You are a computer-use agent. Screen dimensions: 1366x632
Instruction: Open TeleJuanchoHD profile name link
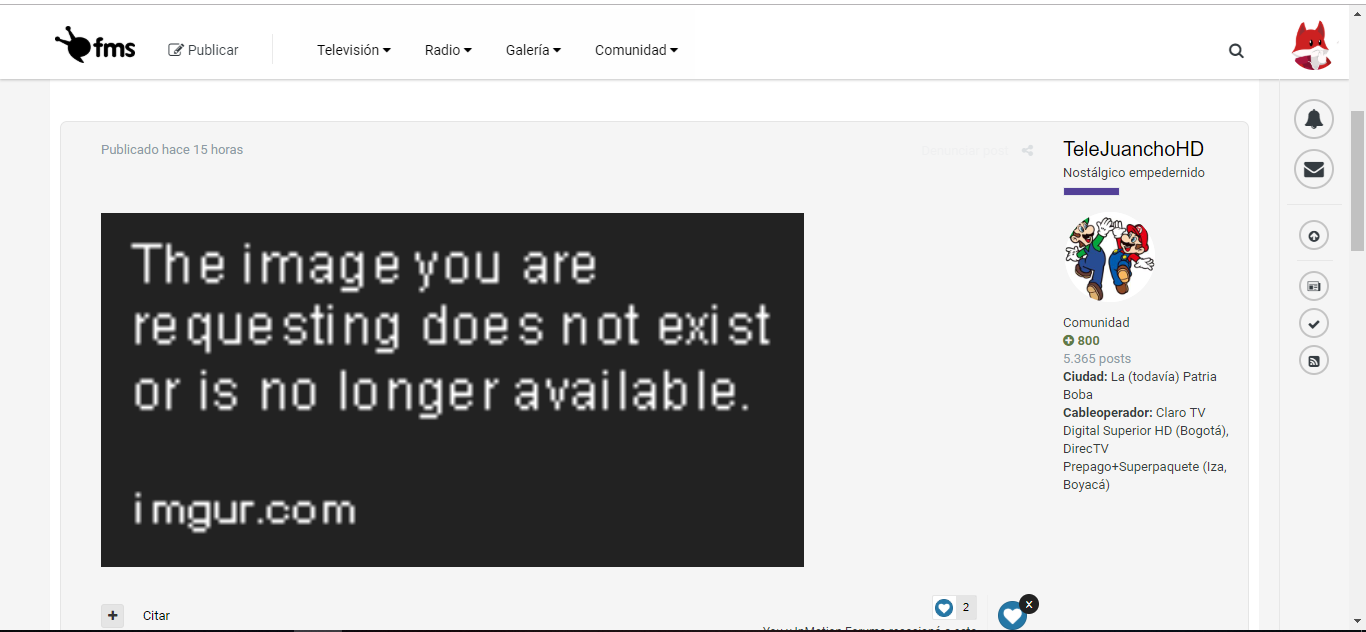(1133, 149)
